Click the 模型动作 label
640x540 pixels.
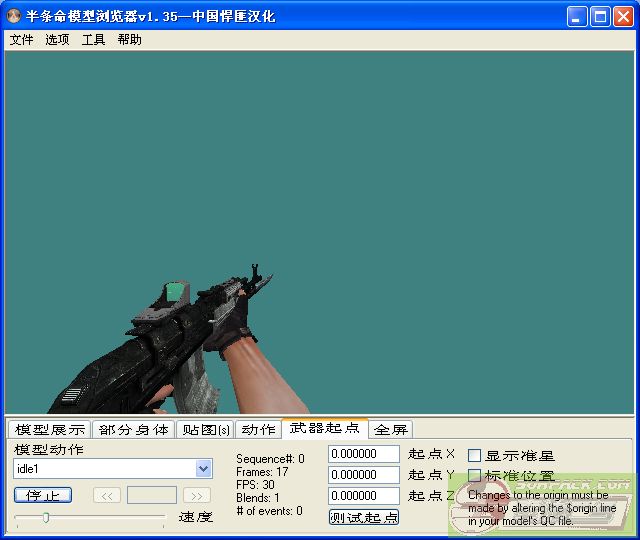tap(49, 449)
